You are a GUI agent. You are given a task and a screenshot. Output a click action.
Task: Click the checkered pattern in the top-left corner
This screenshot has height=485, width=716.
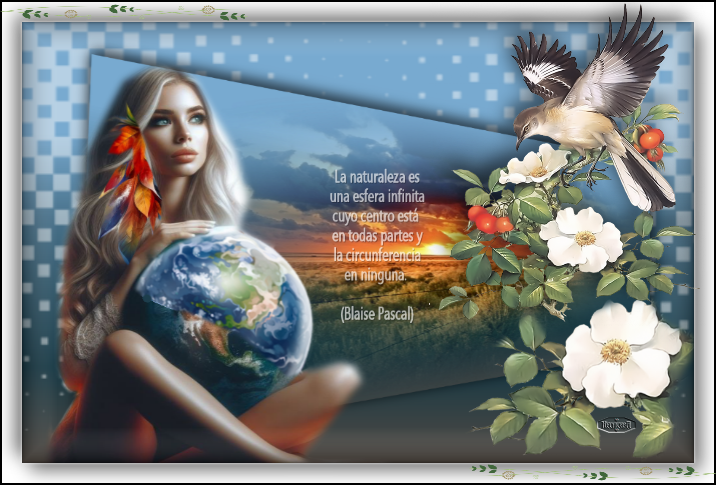[50, 60]
